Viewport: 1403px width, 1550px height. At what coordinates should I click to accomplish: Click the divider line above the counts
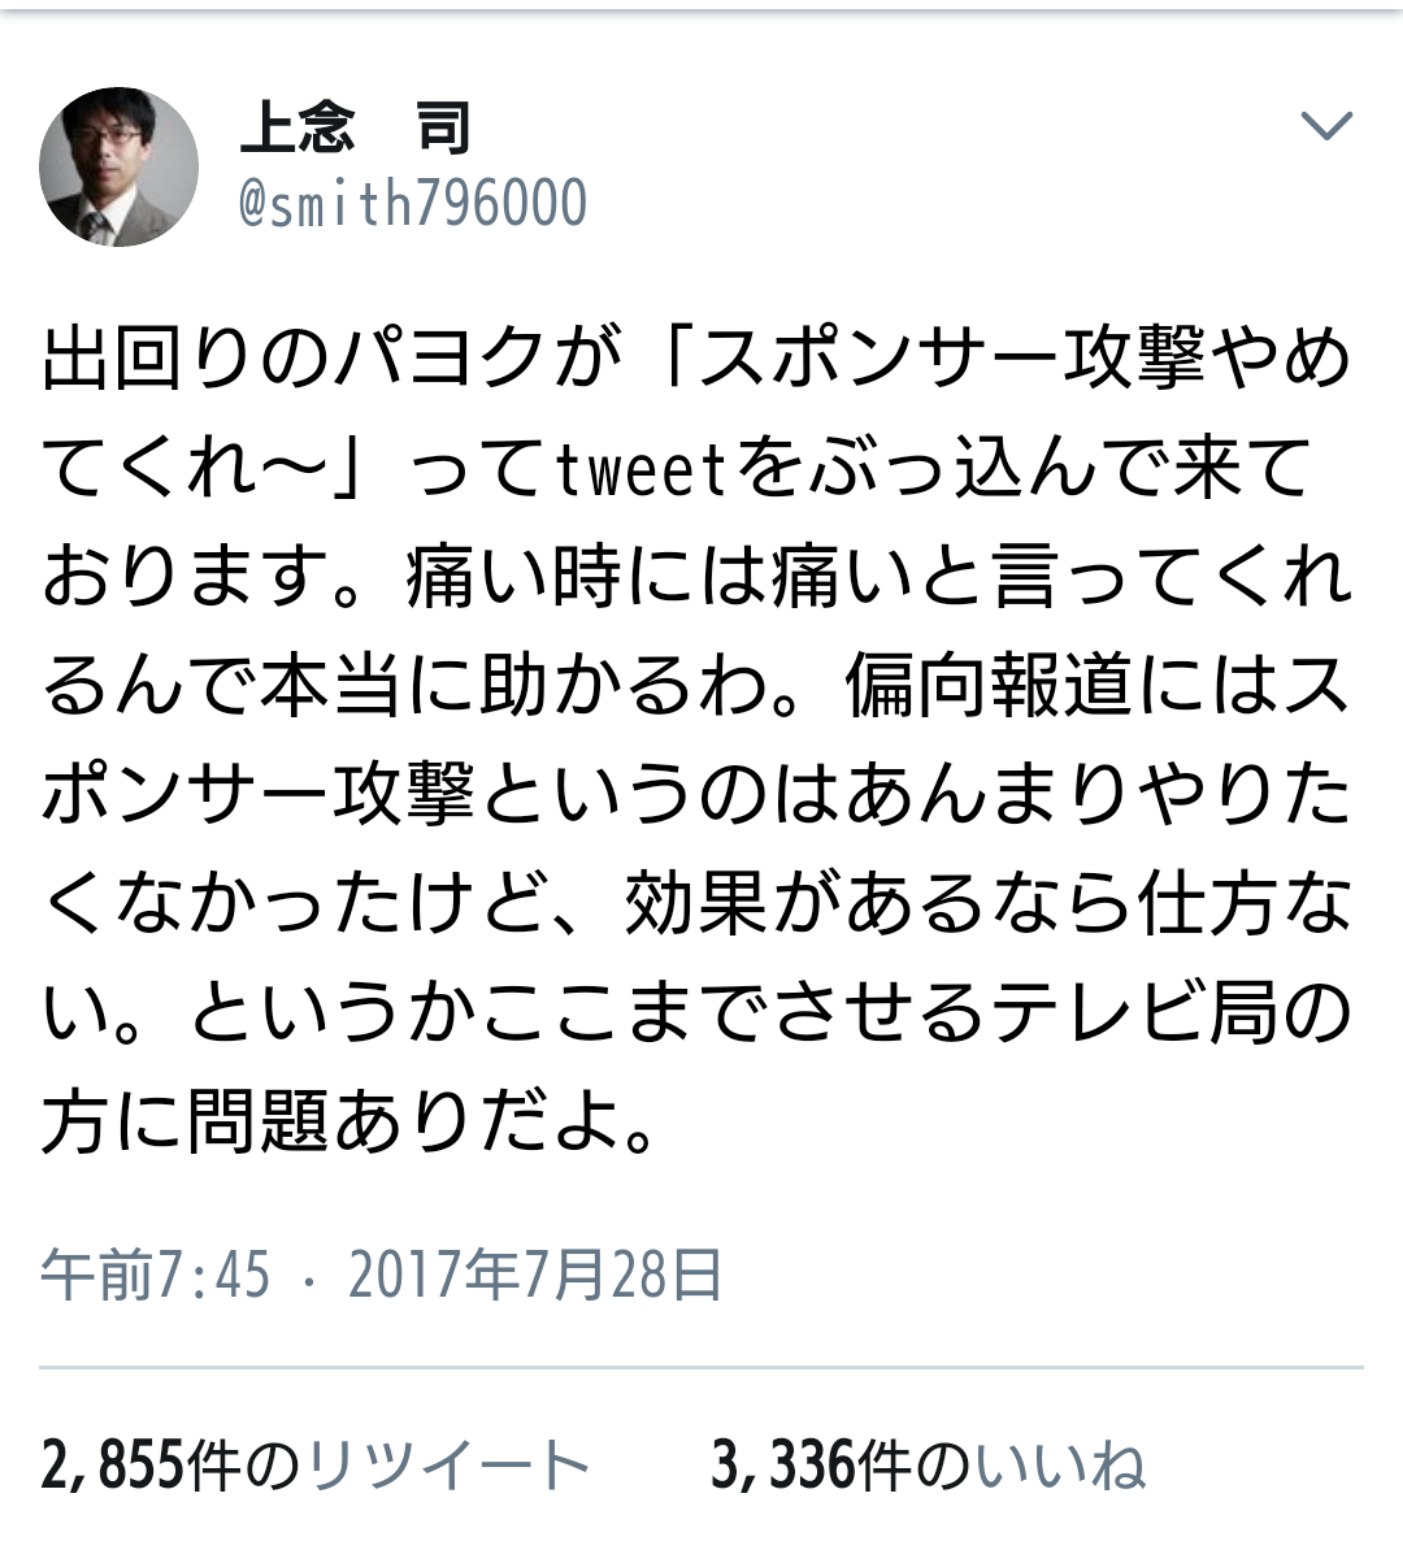(x=701, y=1367)
